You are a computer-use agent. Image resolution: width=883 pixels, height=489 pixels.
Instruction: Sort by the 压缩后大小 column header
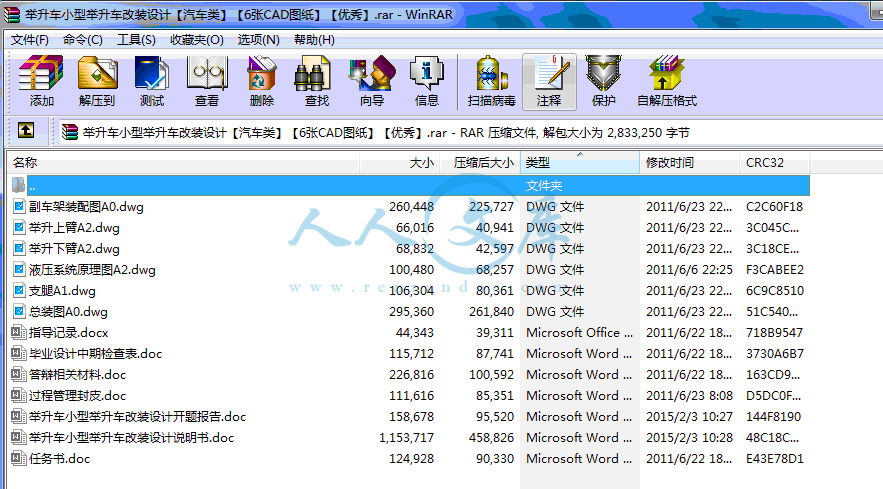tap(480, 163)
